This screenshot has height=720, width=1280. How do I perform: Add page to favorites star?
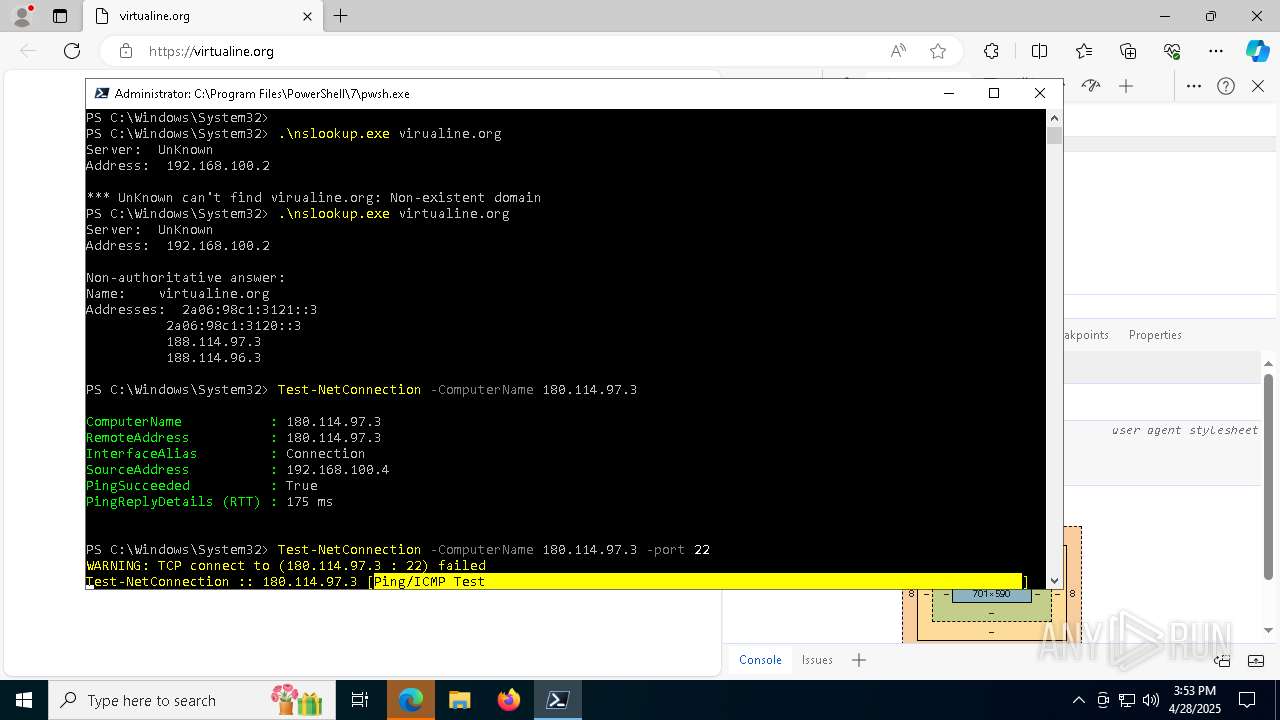coord(937,51)
